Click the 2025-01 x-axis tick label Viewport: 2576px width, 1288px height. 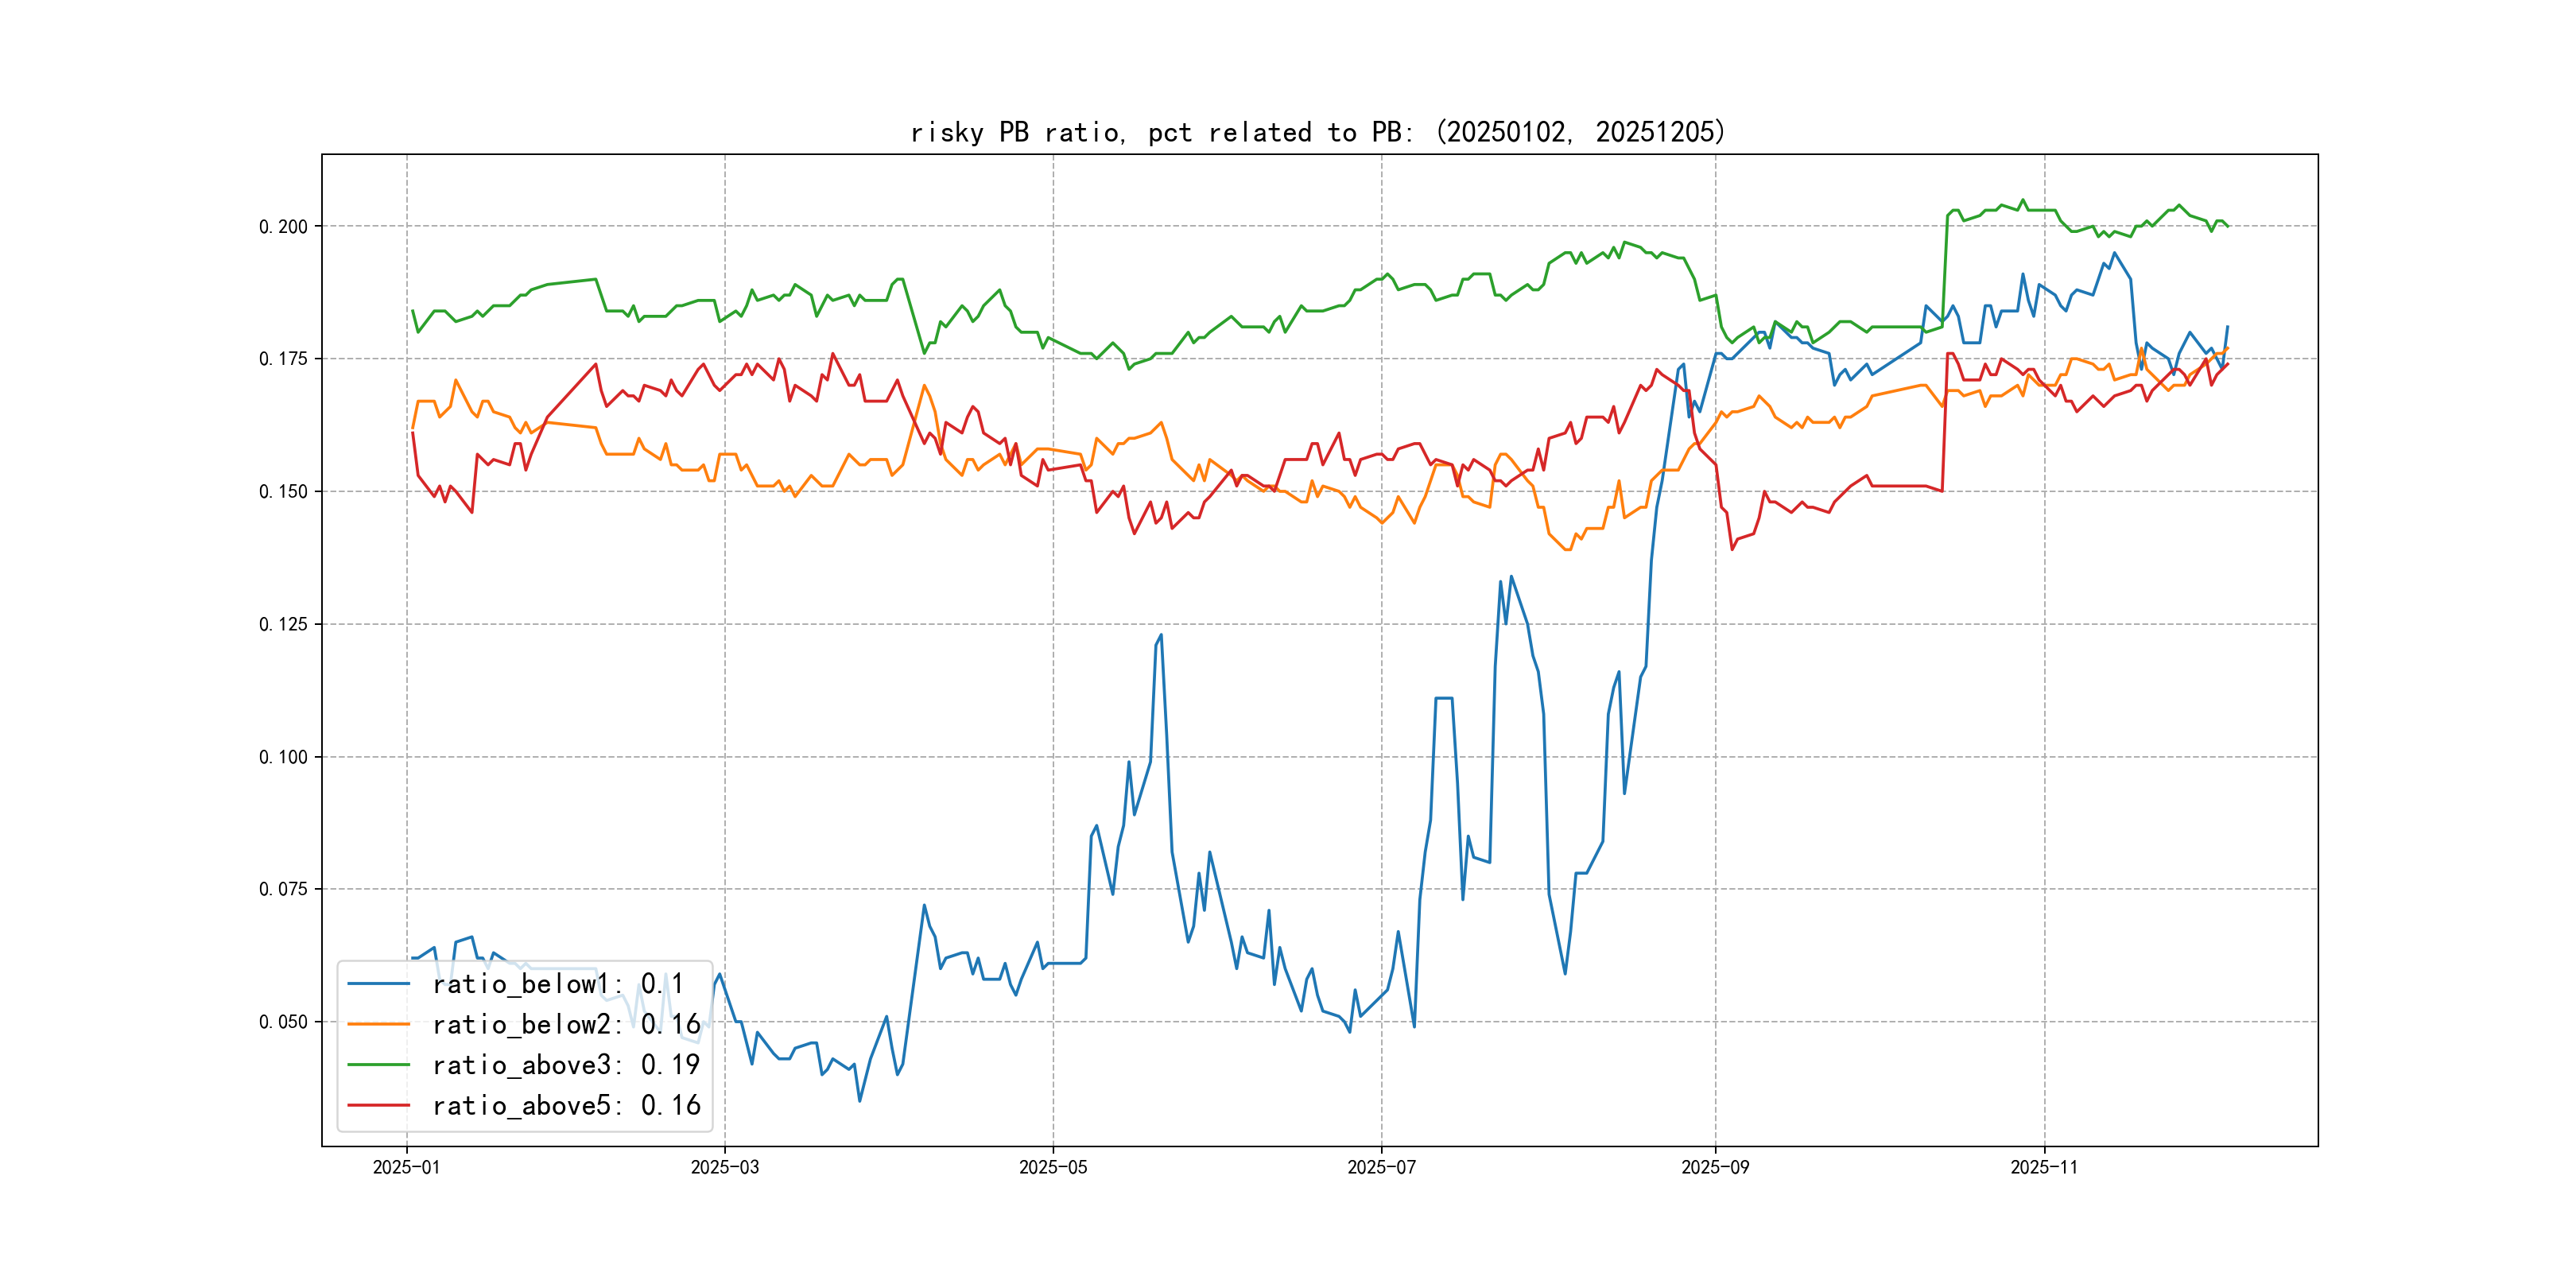point(406,1167)
